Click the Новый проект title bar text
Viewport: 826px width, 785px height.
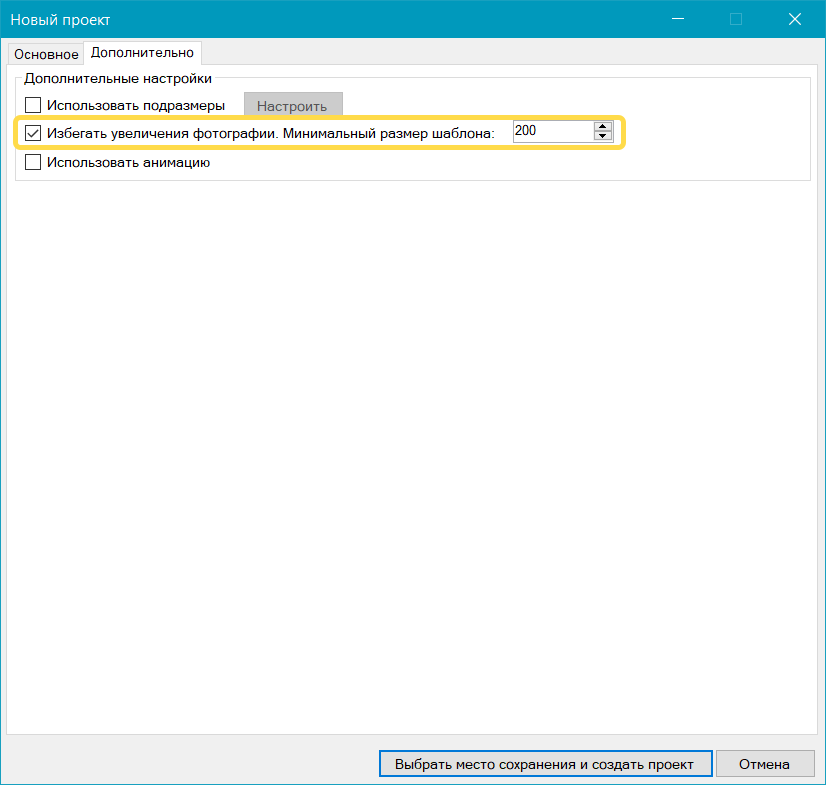61,19
